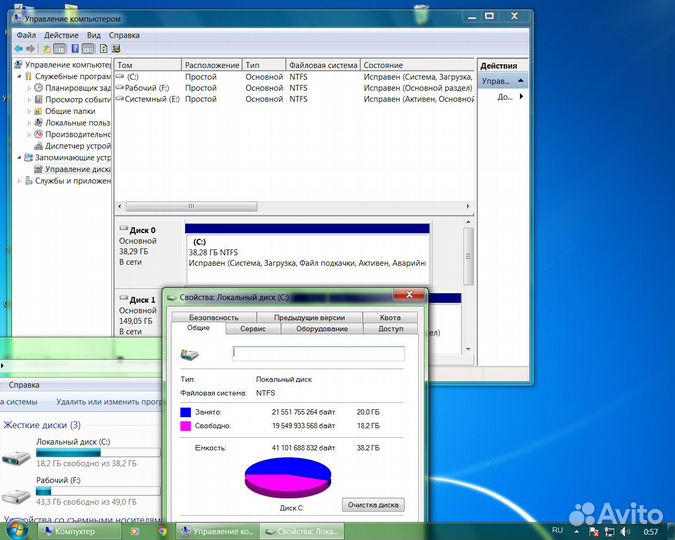Click Удалить или изменить программу link
This screenshot has width=675, height=540.
coord(110,402)
